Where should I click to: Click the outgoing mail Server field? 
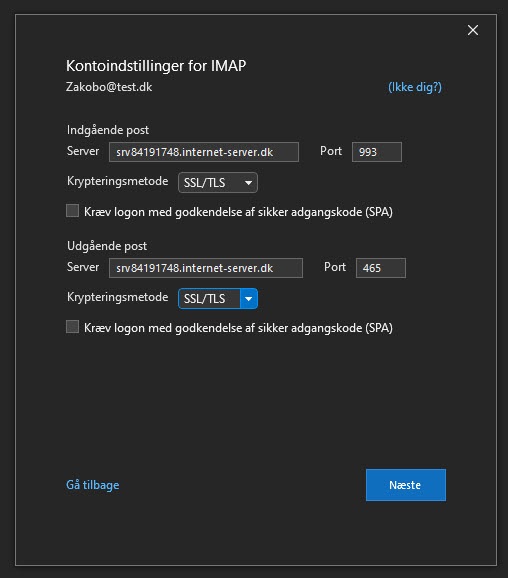click(206, 268)
